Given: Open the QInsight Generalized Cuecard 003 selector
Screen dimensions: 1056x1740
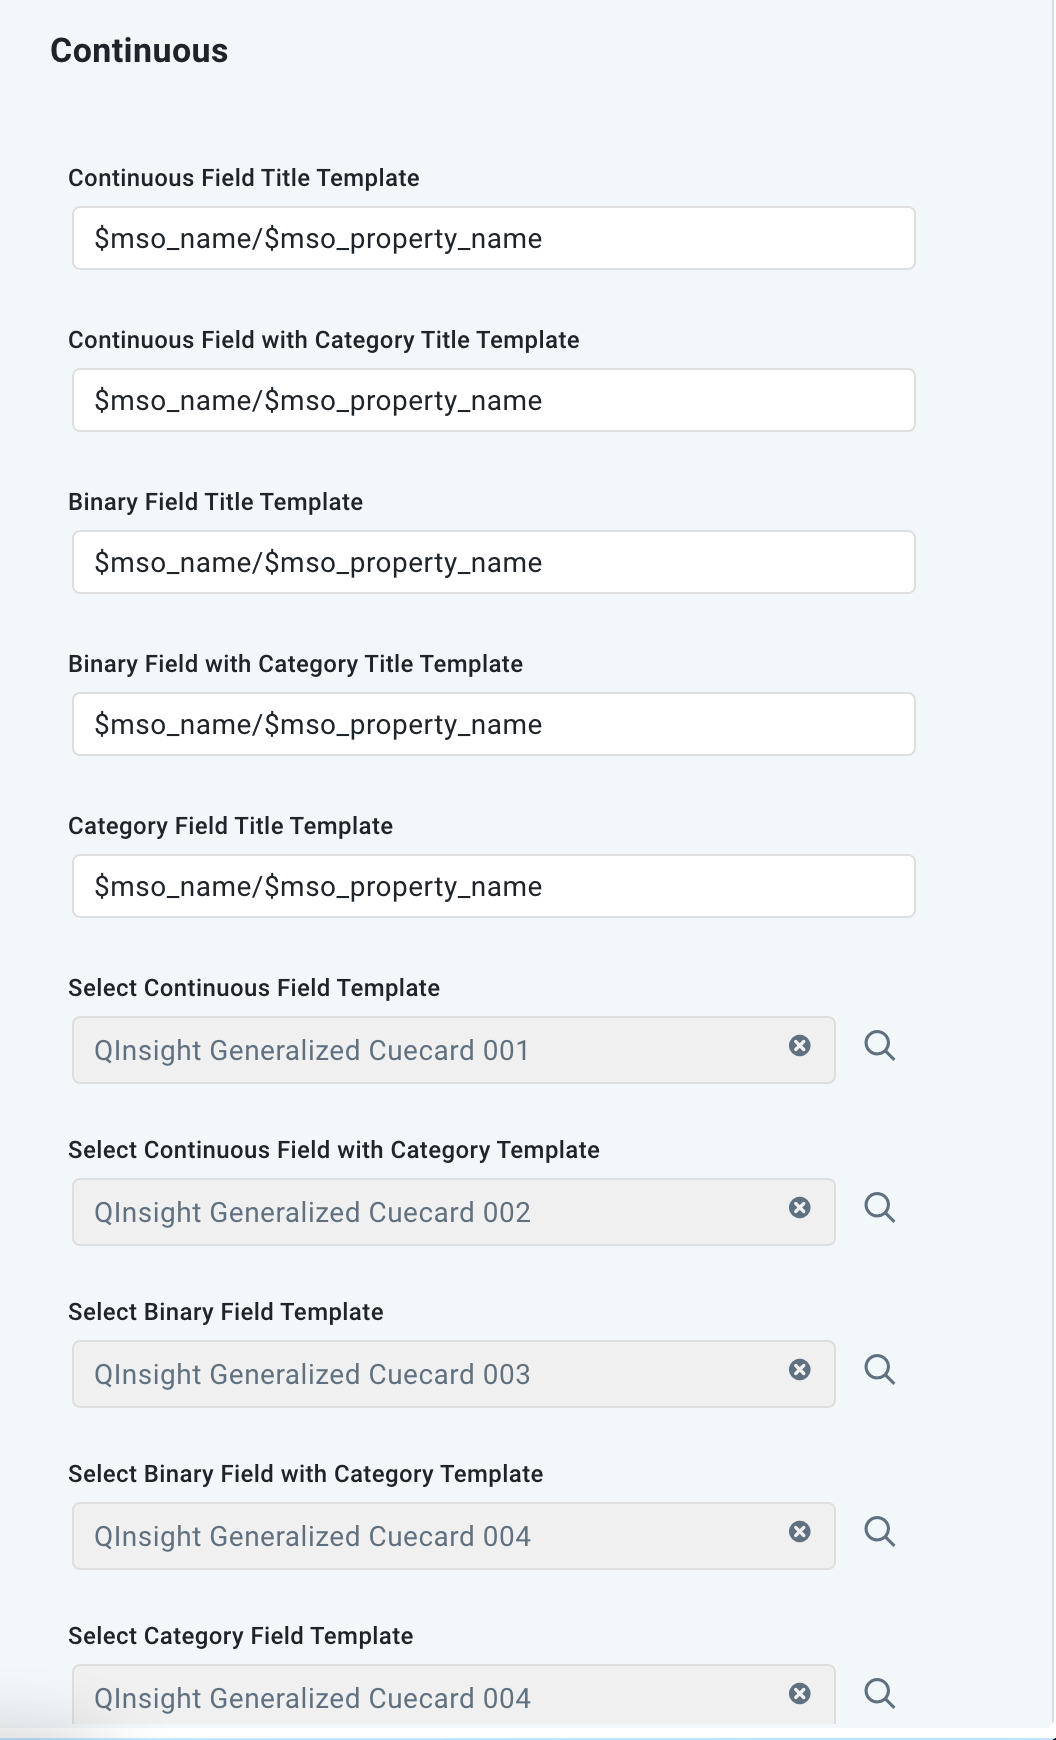Looking at the screenshot, I should [420, 1374].
